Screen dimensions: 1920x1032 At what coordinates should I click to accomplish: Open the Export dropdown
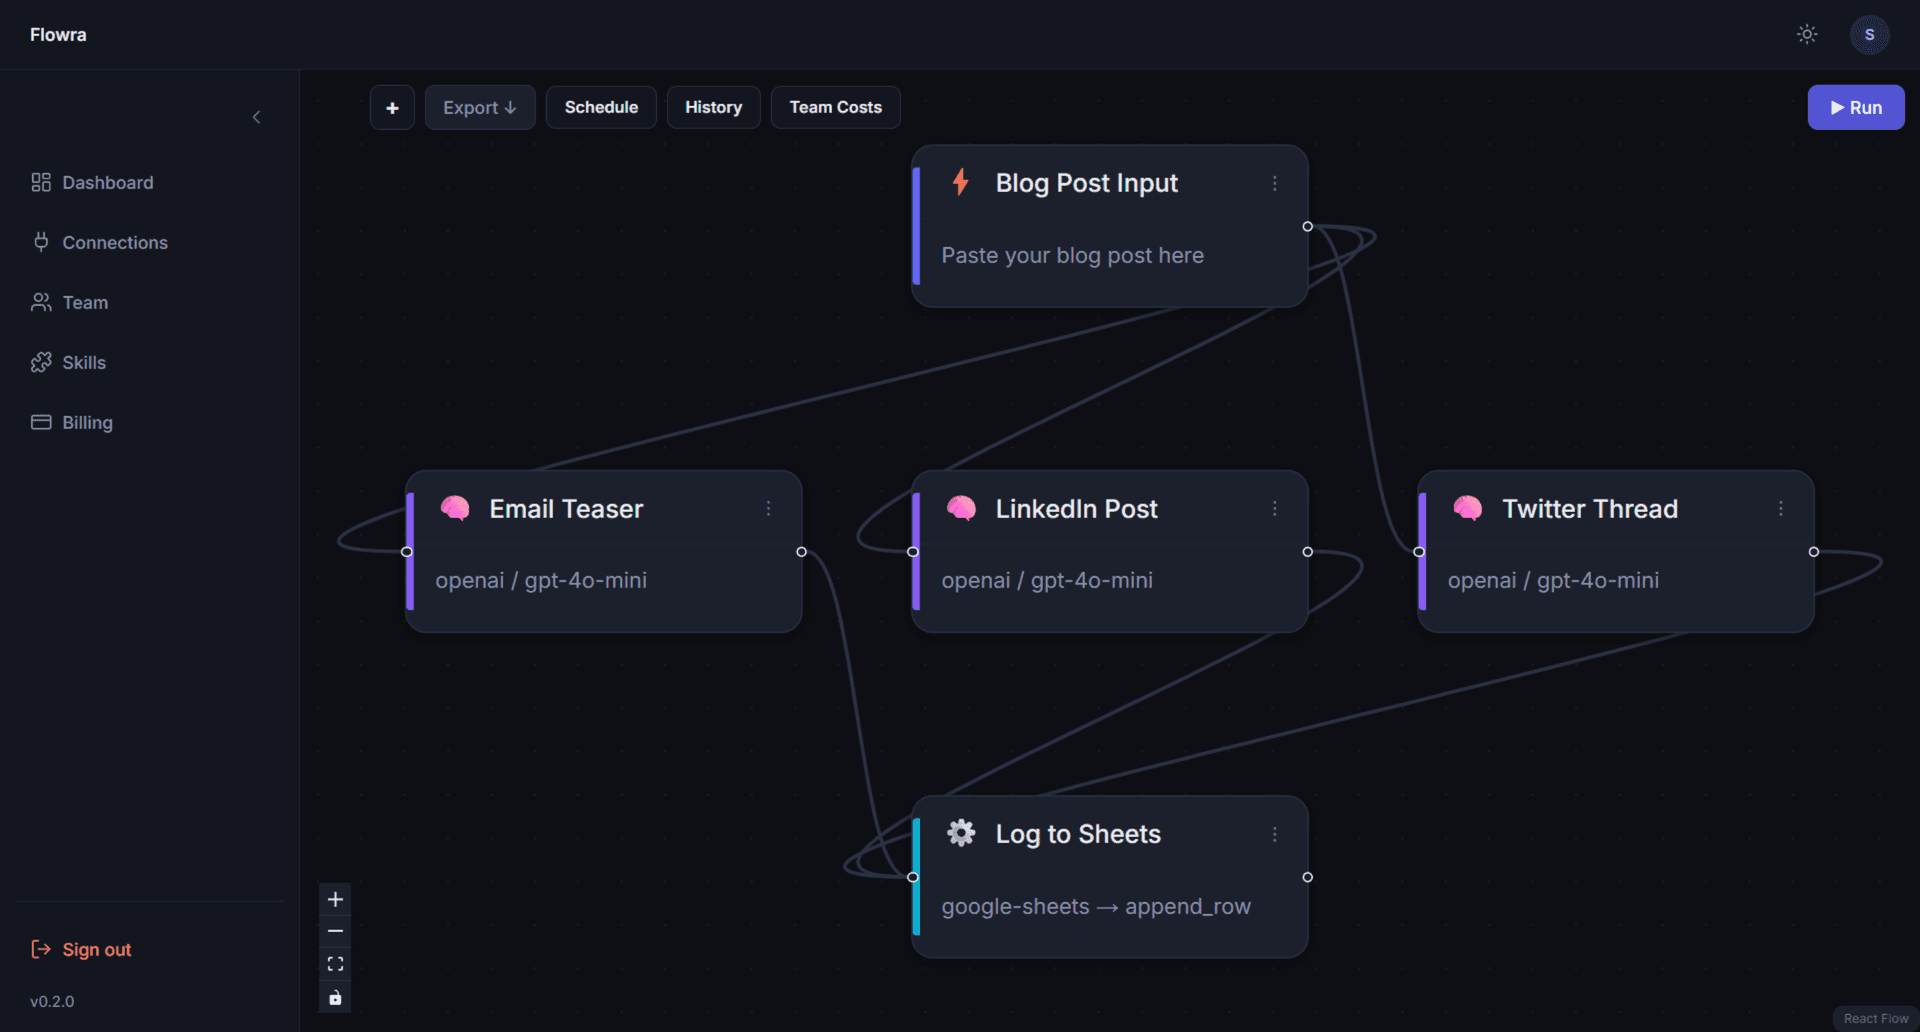[x=480, y=107]
